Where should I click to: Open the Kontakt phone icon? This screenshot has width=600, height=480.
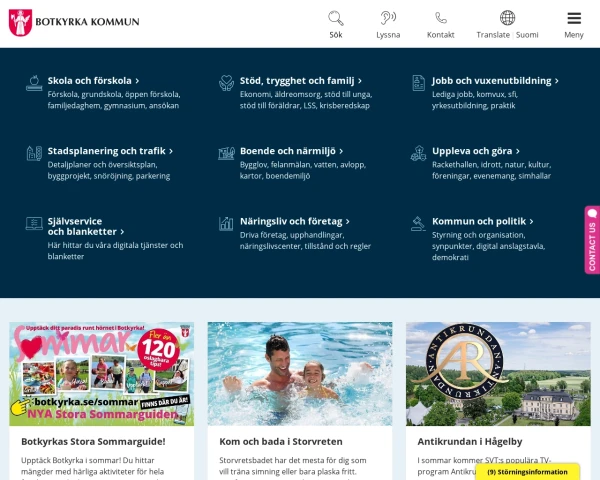tap(440, 18)
